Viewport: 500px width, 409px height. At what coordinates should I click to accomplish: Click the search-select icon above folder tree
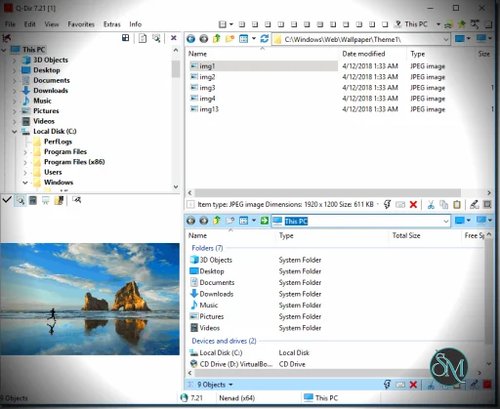156,38
